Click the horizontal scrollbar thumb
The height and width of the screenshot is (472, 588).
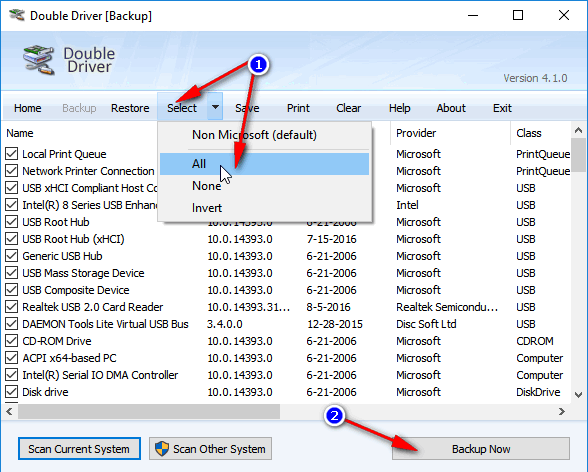point(149,411)
